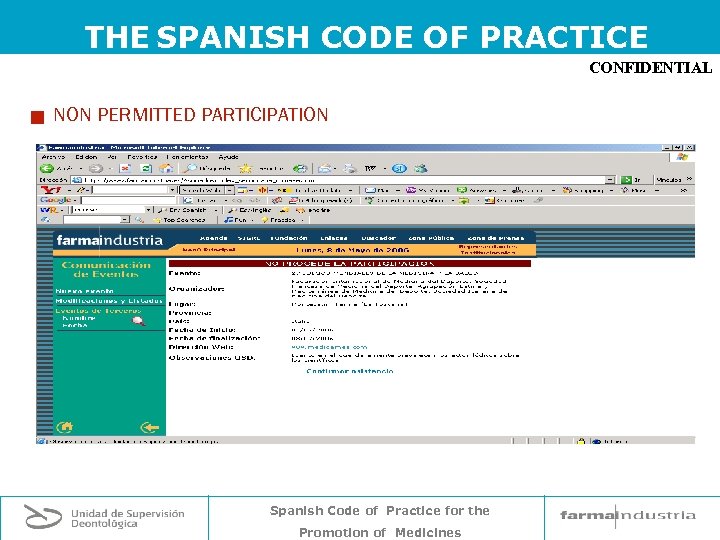Click the Yahoo Shopping icon

pyautogui.click(x=567, y=190)
